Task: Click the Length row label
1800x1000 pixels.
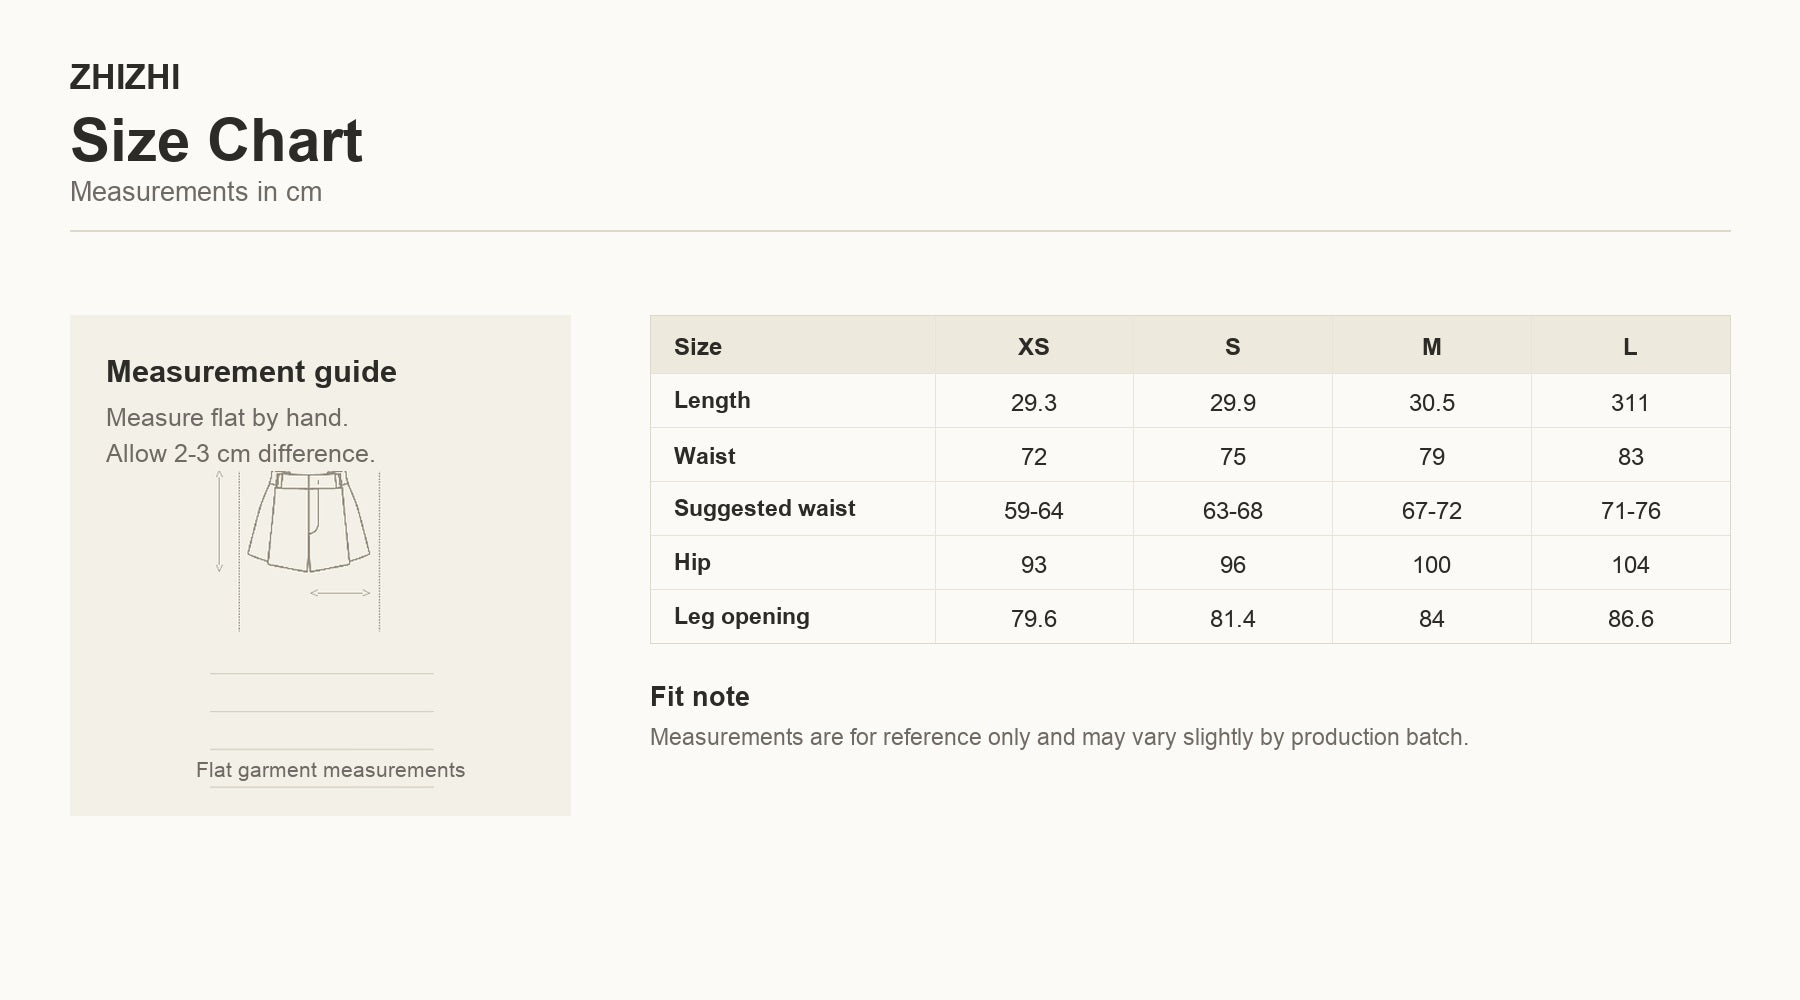Action: point(712,400)
